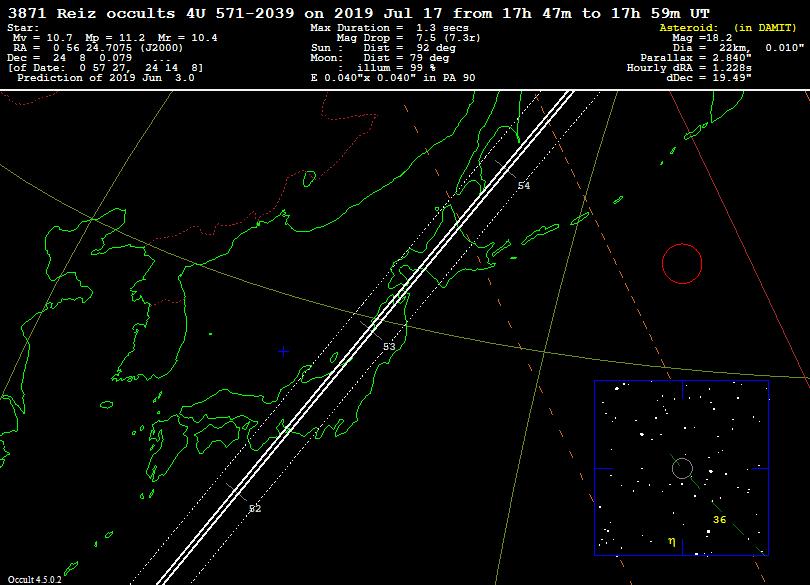Screen dimensions: 810x585
Task: Click the 'Mag Drop = 7.5 (7.3r)' value
Action: pos(409,38)
